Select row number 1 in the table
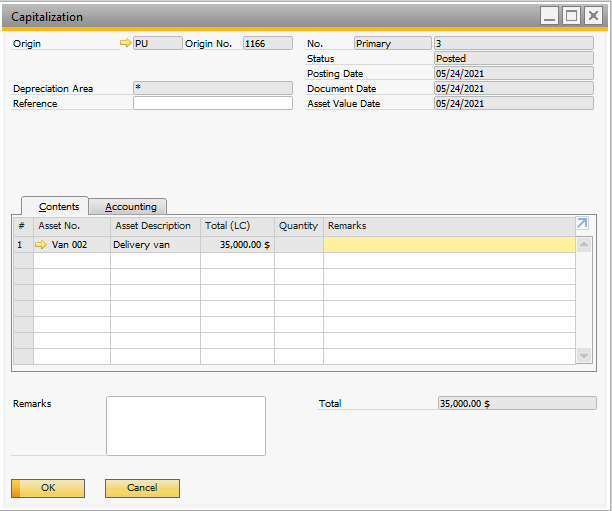The width and height of the screenshot is (612, 511). coord(23,245)
